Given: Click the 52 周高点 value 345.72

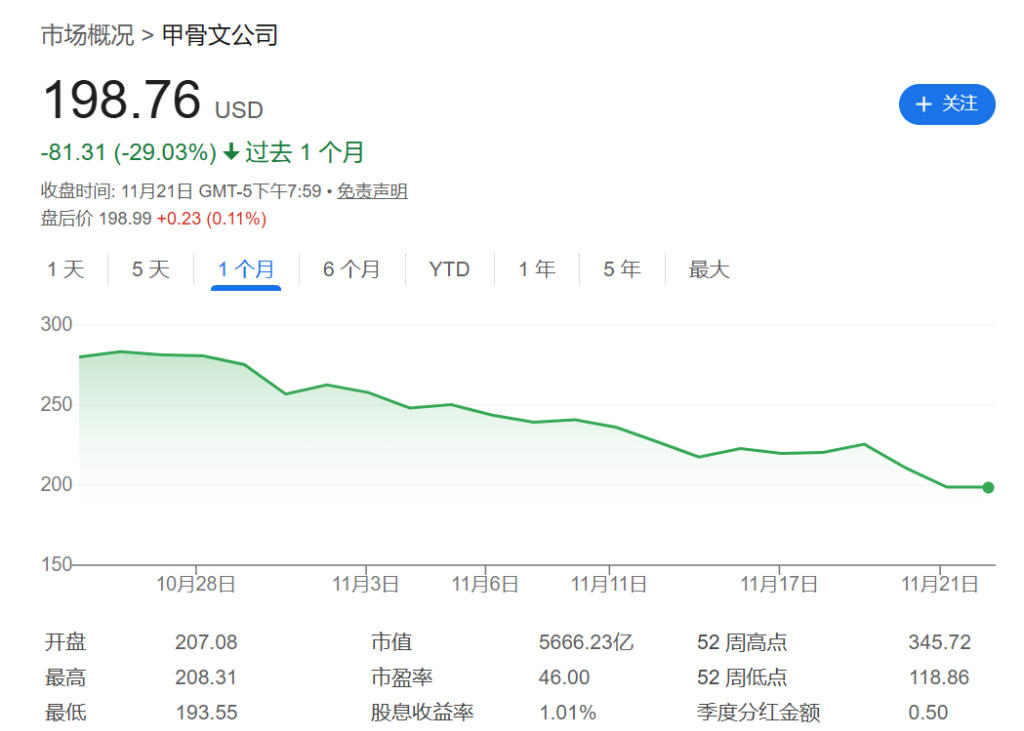Looking at the screenshot, I should [940, 642].
